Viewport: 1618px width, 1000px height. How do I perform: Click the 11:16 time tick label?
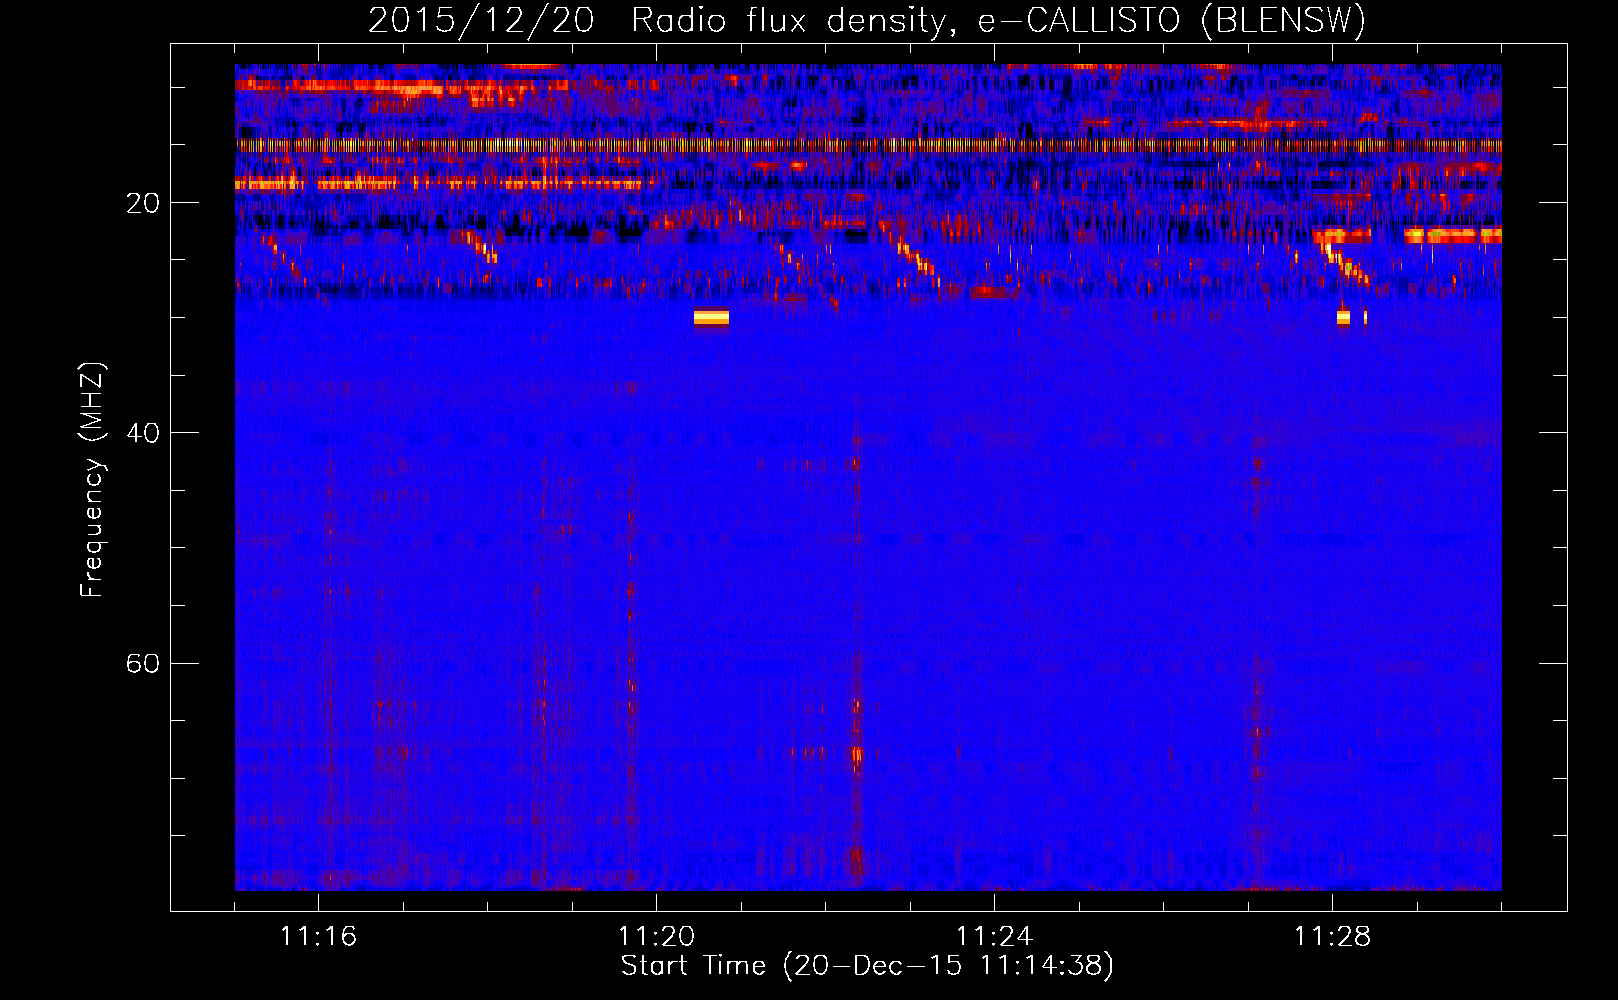318,936
